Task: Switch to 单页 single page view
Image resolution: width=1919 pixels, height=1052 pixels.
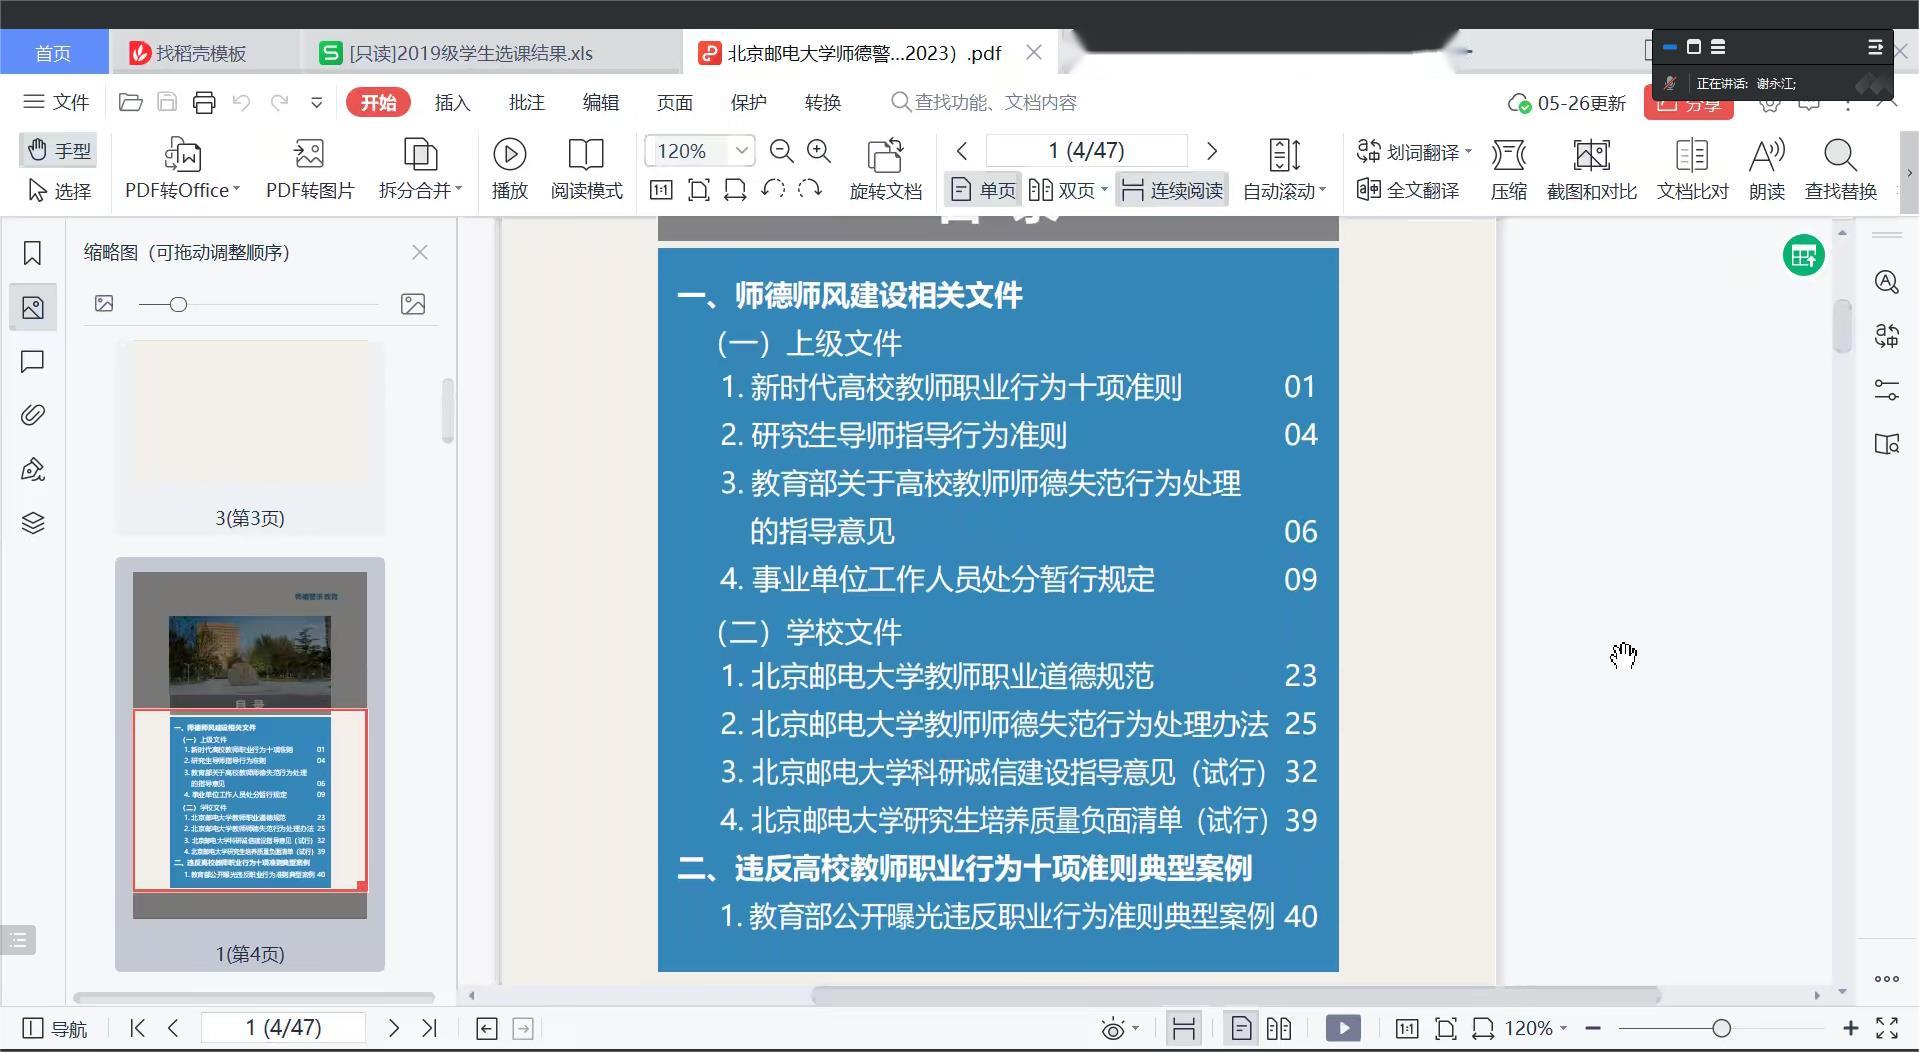Action: (983, 190)
